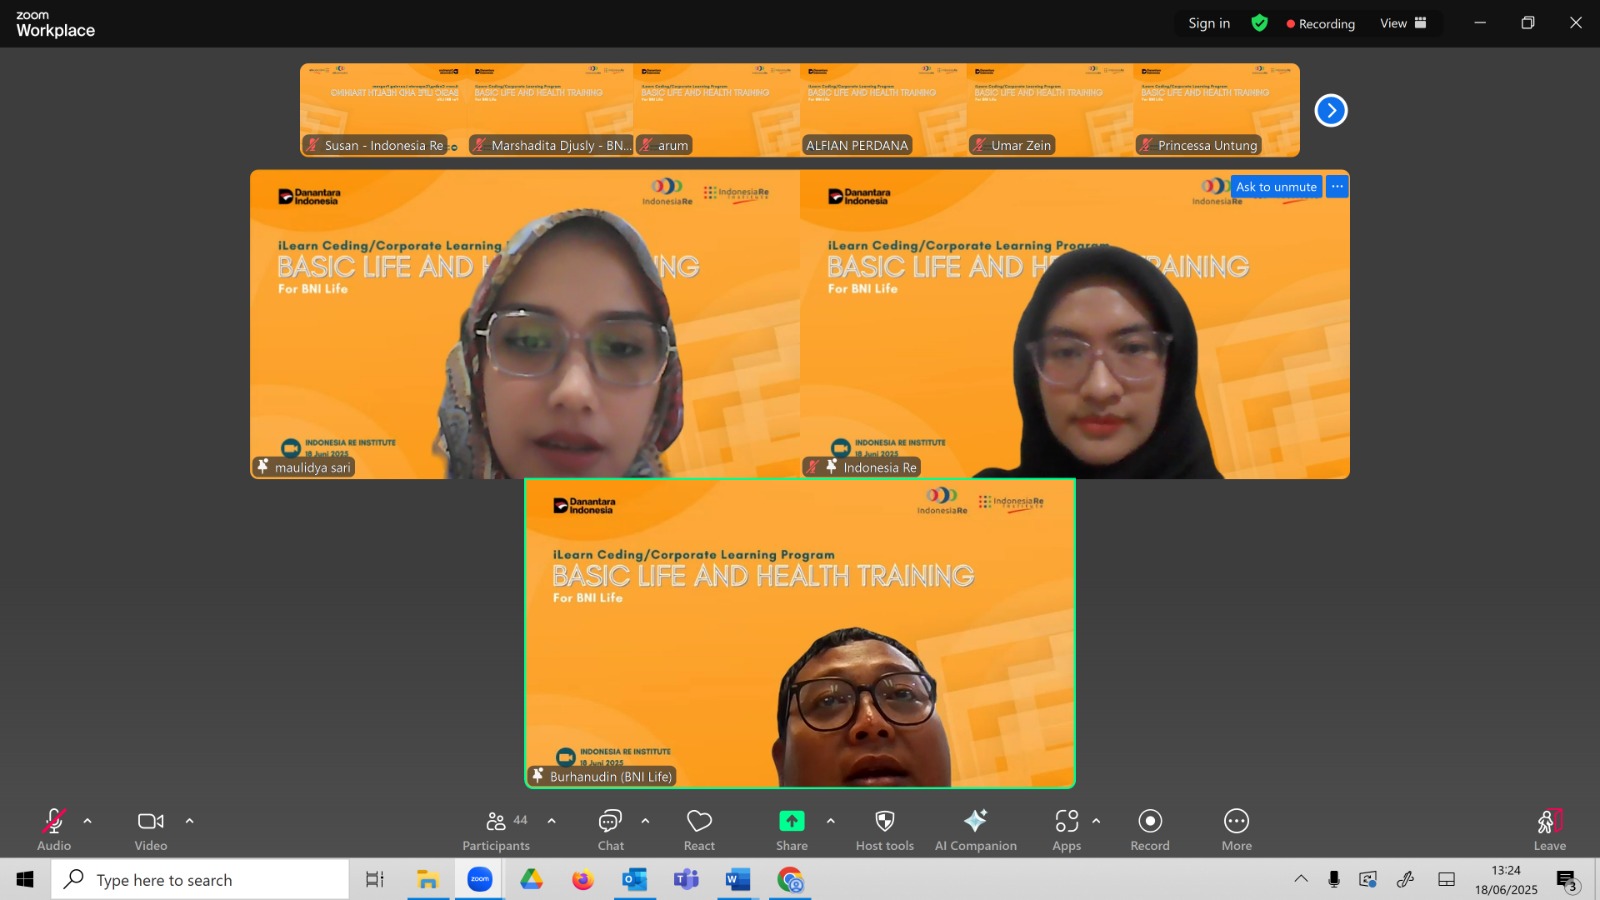This screenshot has width=1600, height=900.
Task: Expand audio options arrow next to Audio
Action: [x=88, y=821]
